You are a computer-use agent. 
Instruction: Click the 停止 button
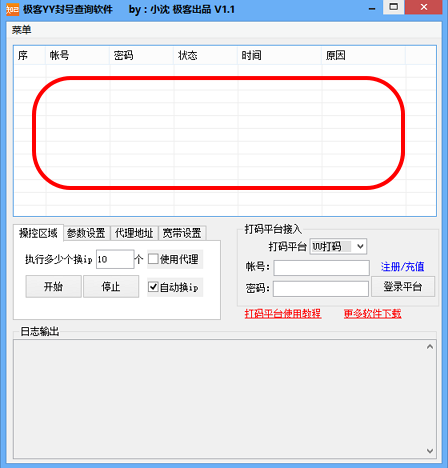(x=111, y=286)
